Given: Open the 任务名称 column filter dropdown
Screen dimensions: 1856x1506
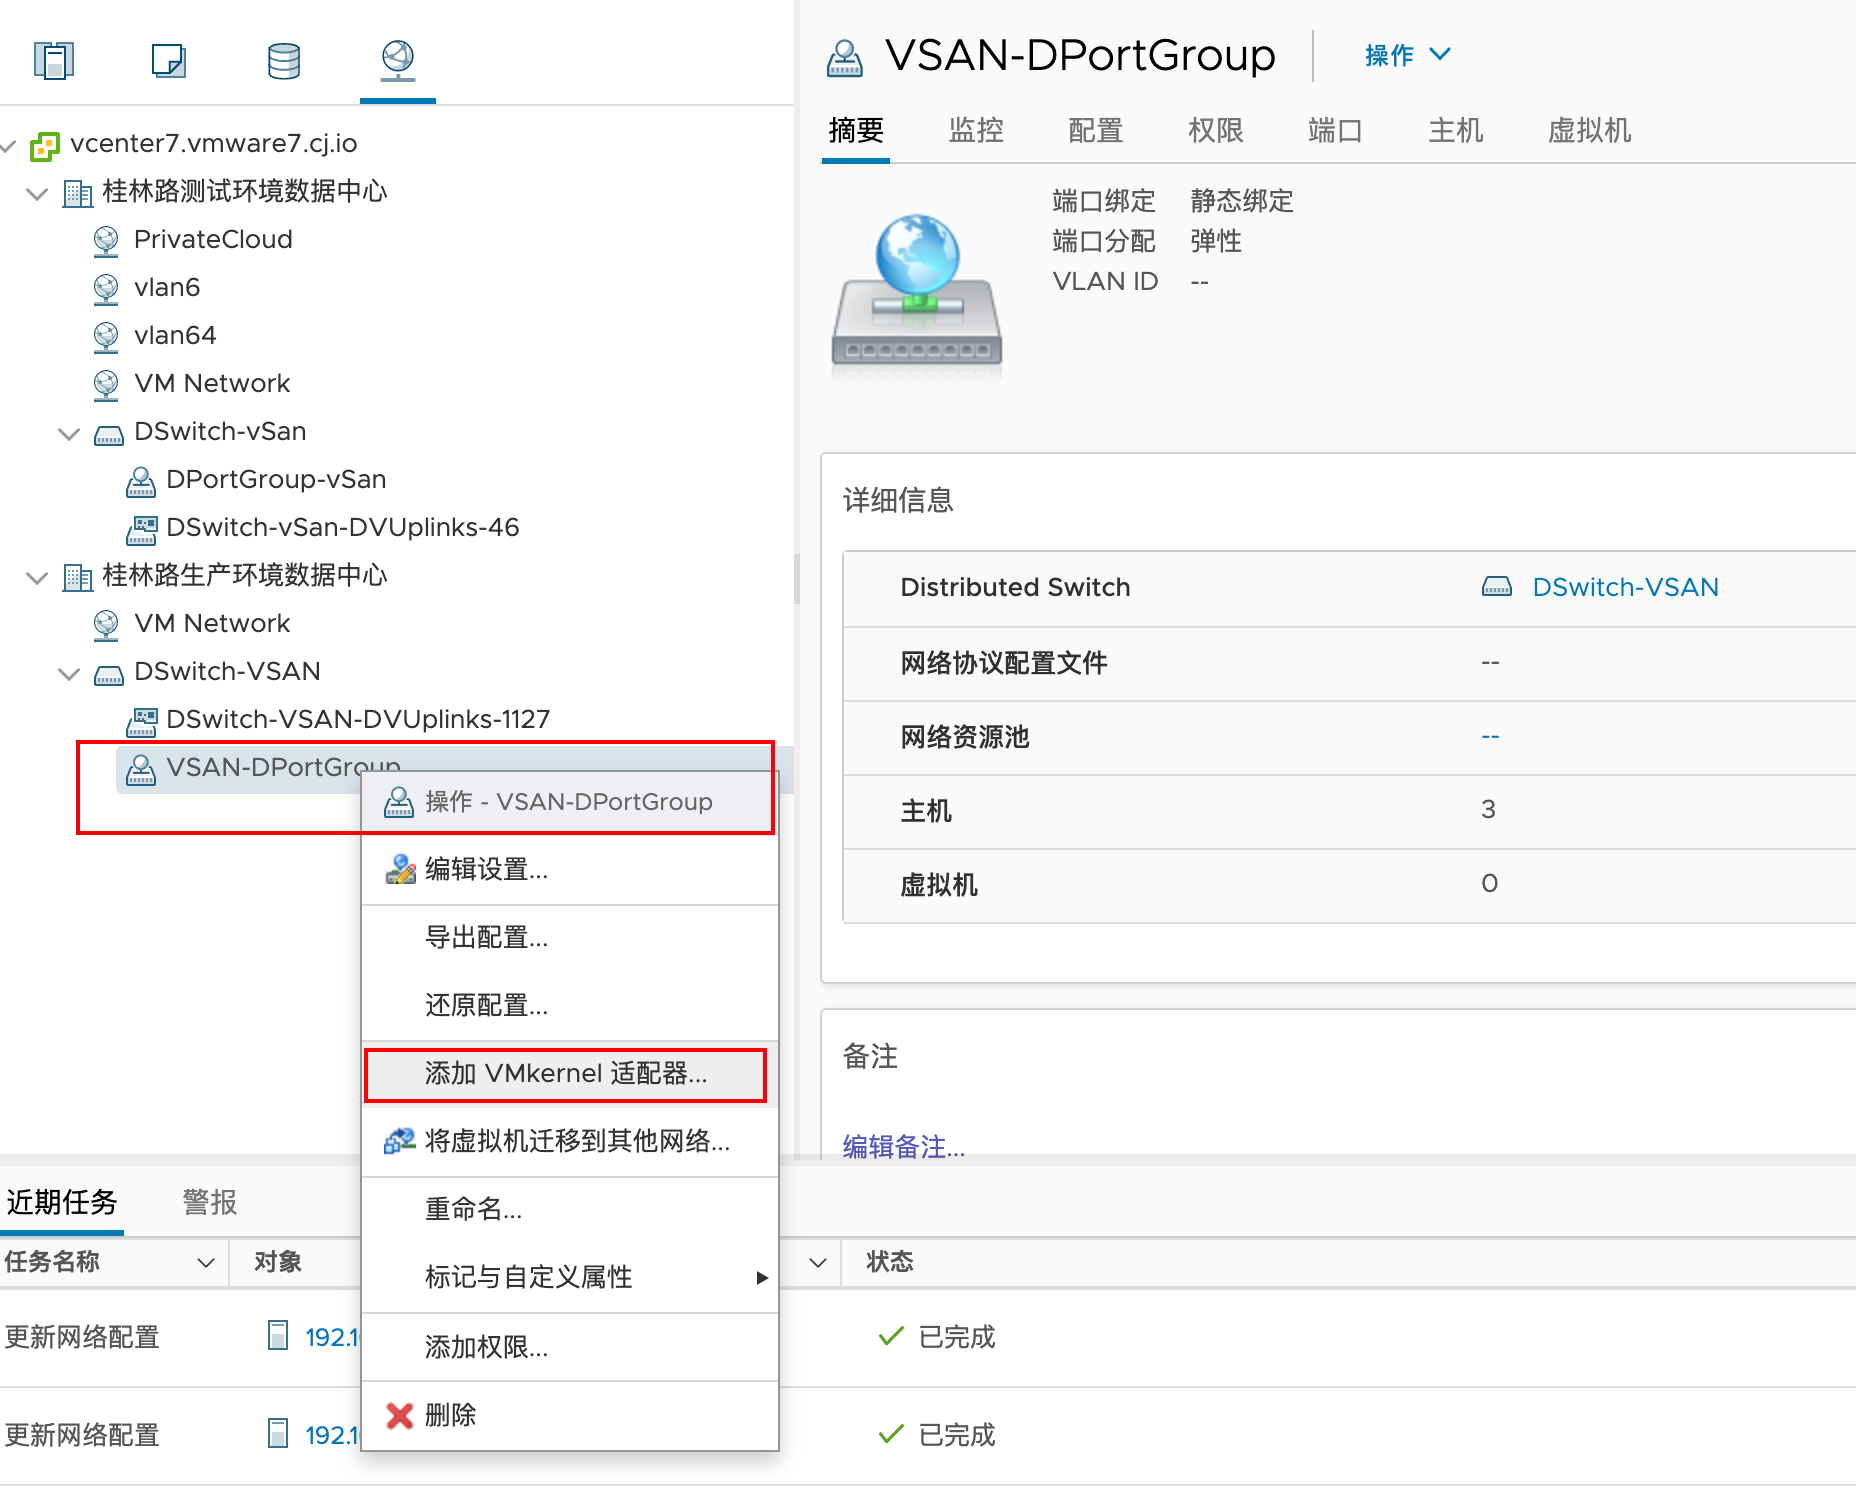Looking at the screenshot, I should pyautogui.click(x=206, y=1262).
